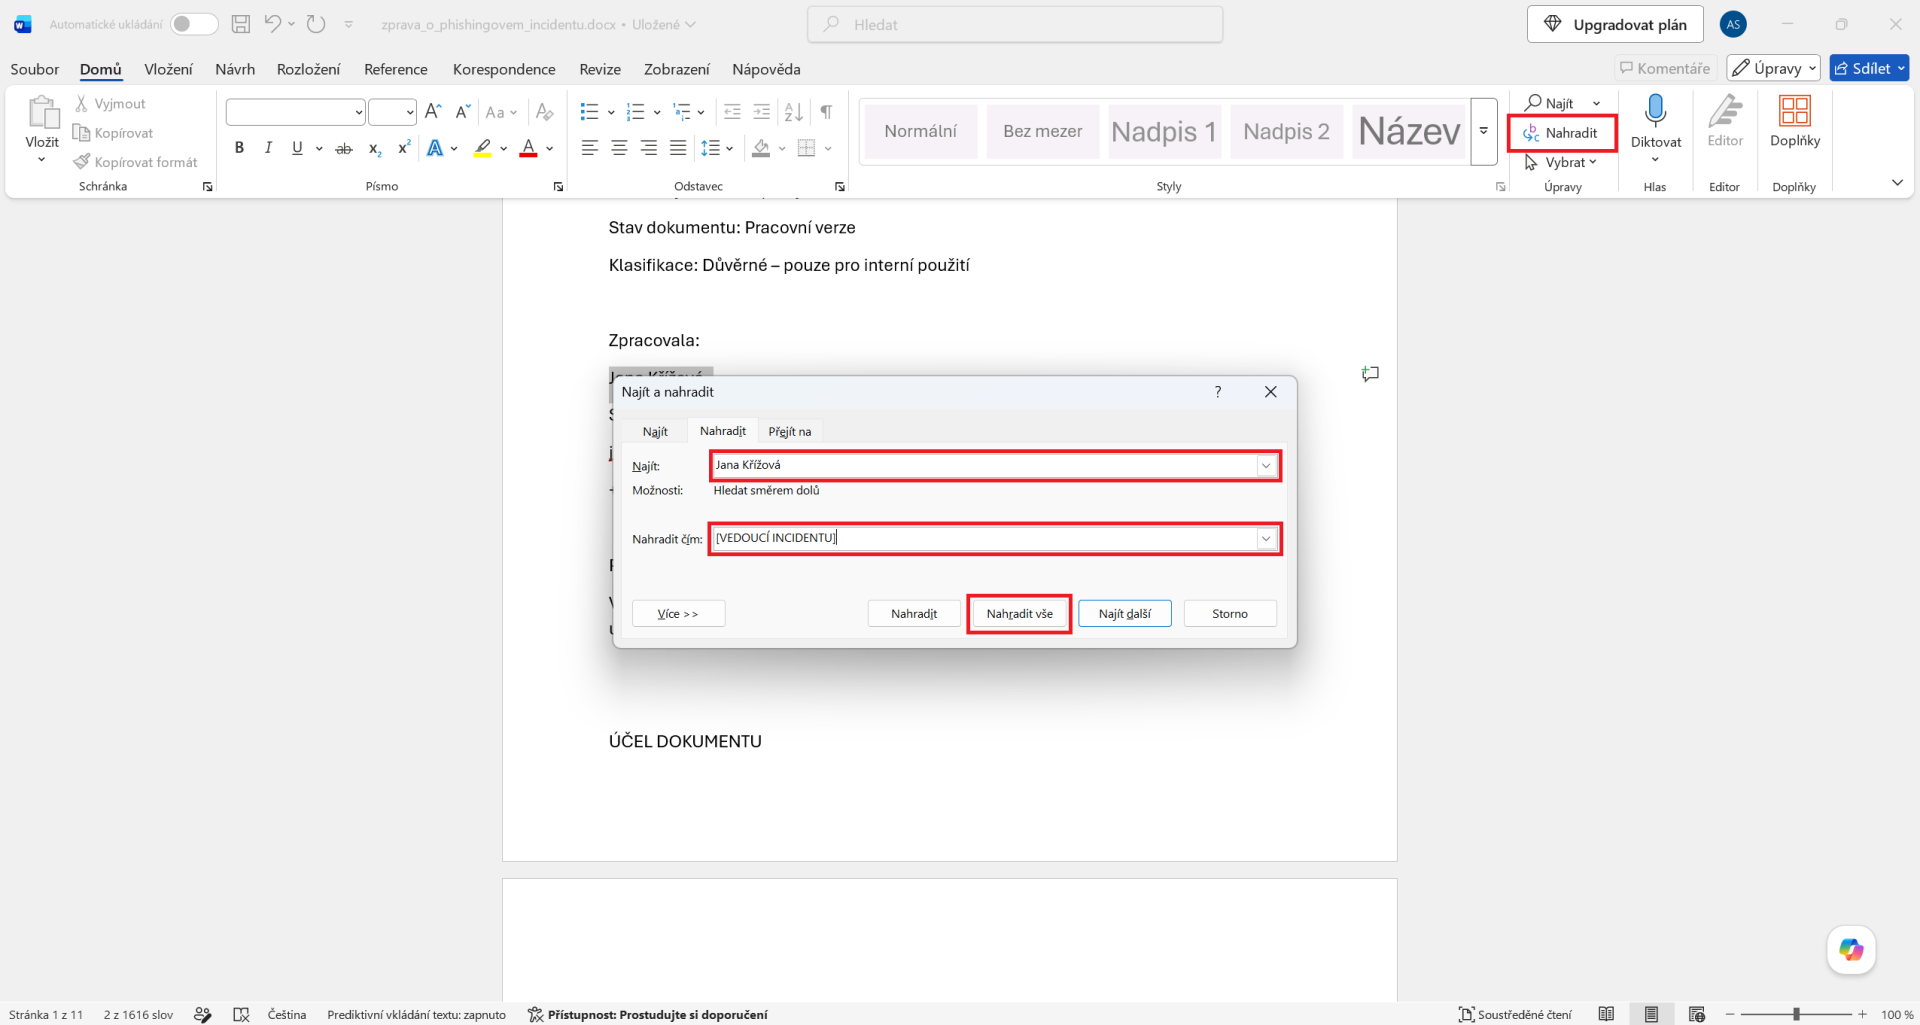Apply Subscript formatting

[374, 148]
